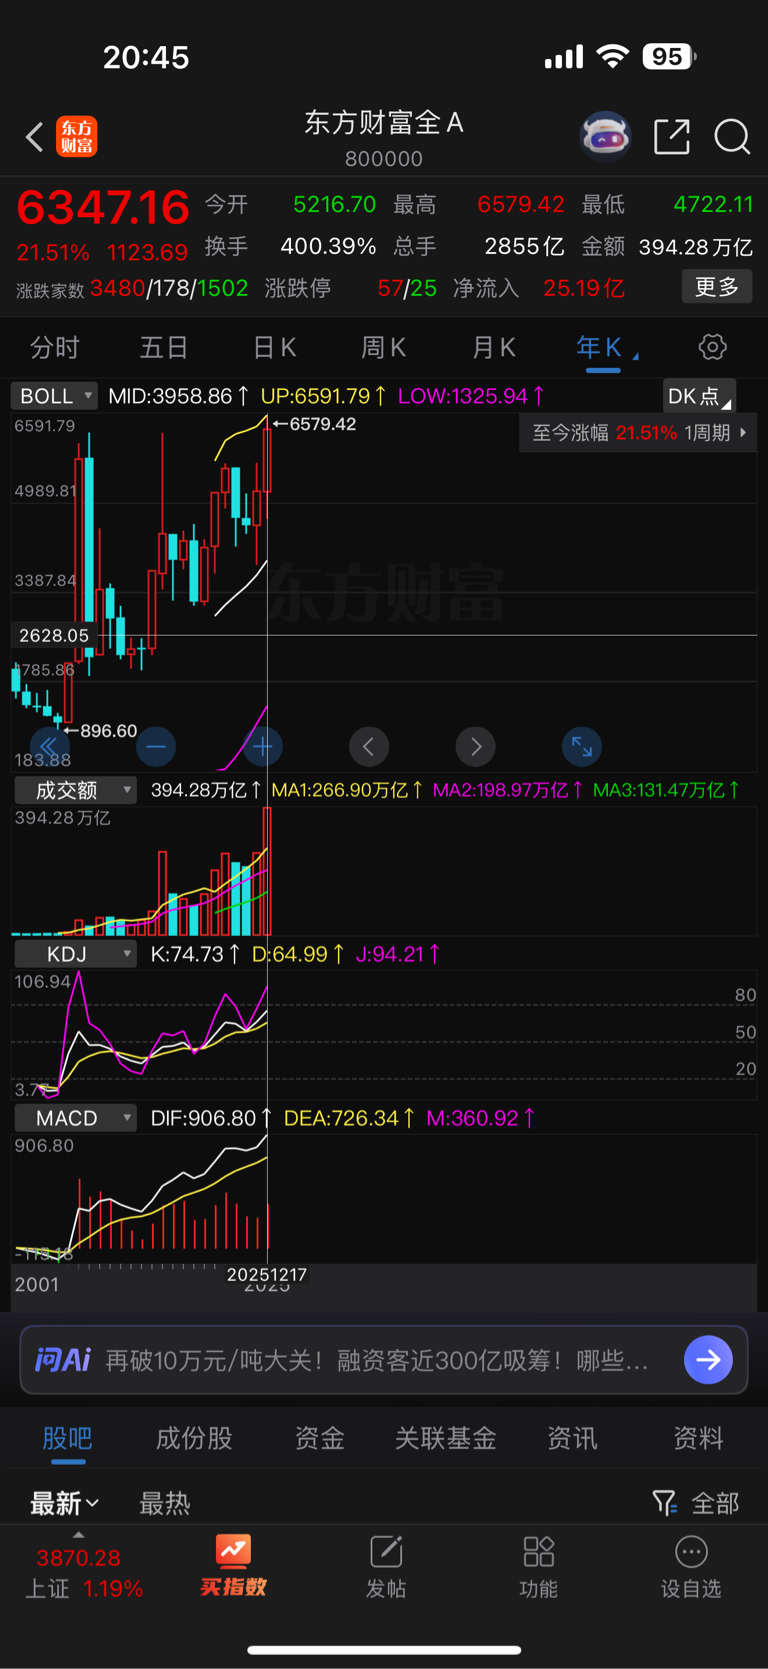This screenshot has width=768, height=1669.
Task: Open search with magnifier icon
Action: pos(732,136)
